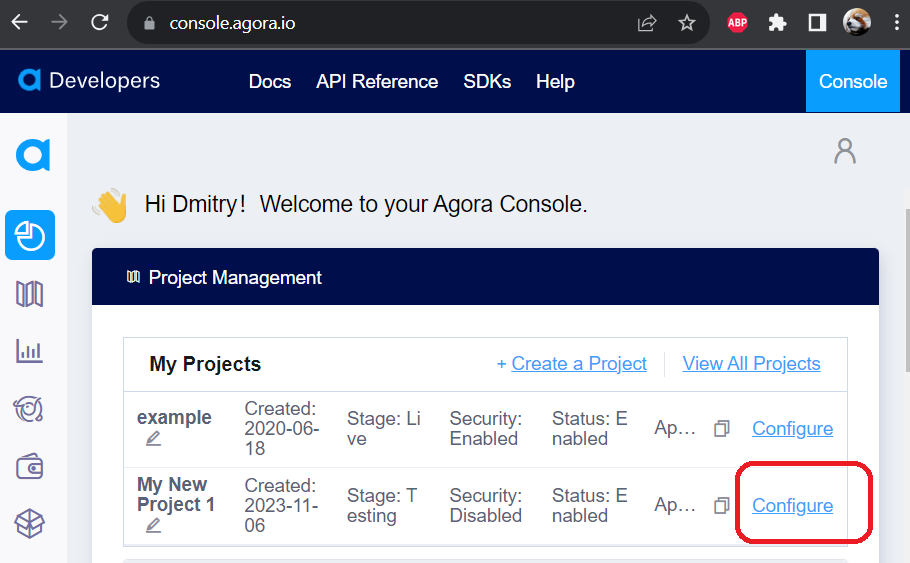Click the share page icon in address bar
Screen dimensions: 910x563
647,23
